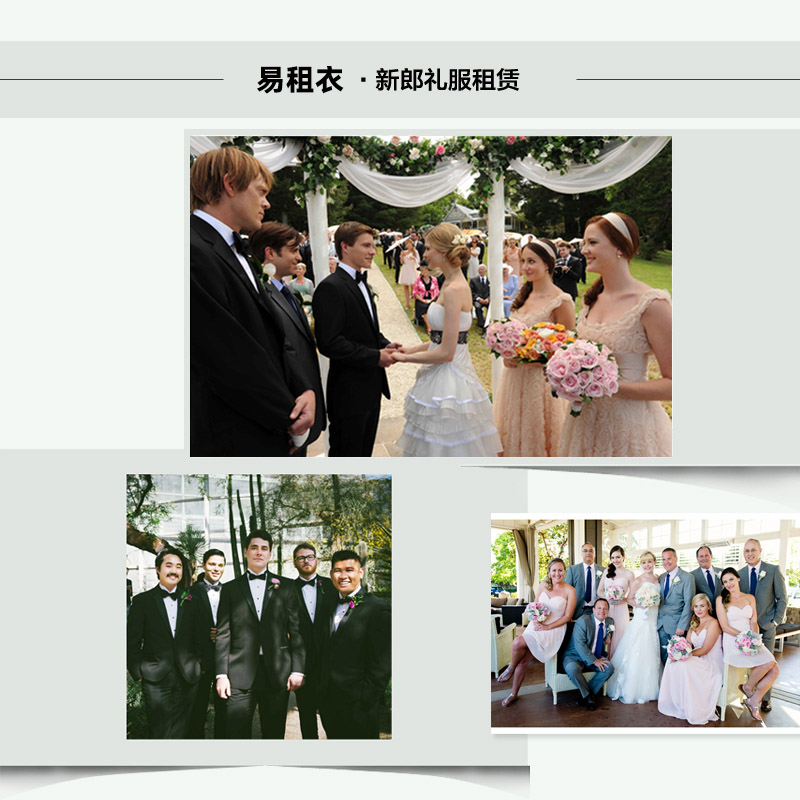Click the horizontal line left of header title
The width and height of the screenshot is (800, 800).
click(x=112, y=79)
